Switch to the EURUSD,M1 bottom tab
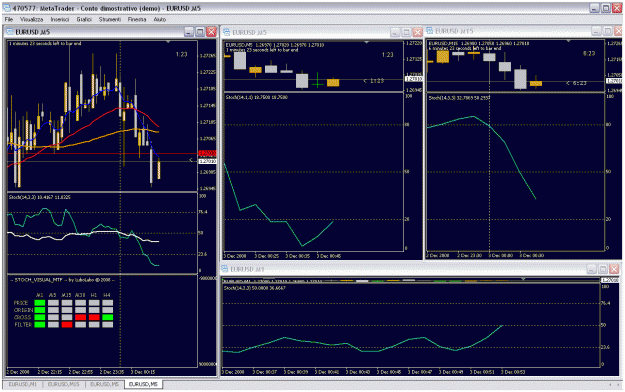The height and width of the screenshot is (392, 625). (22, 384)
